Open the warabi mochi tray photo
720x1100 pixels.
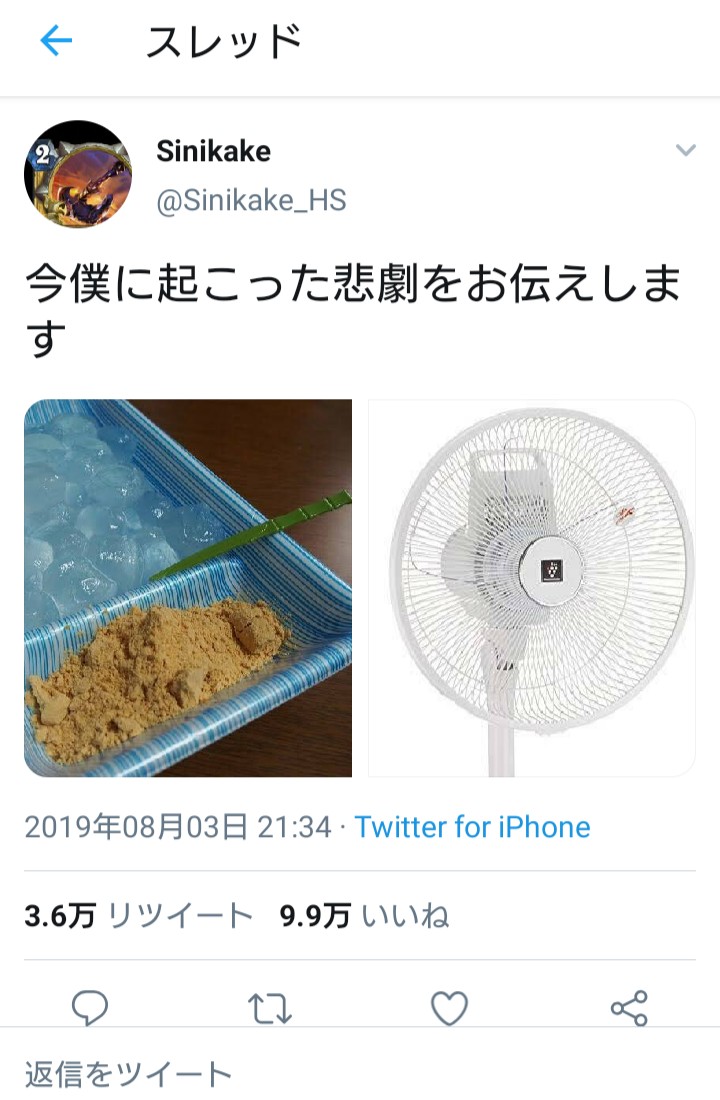(188, 588)
